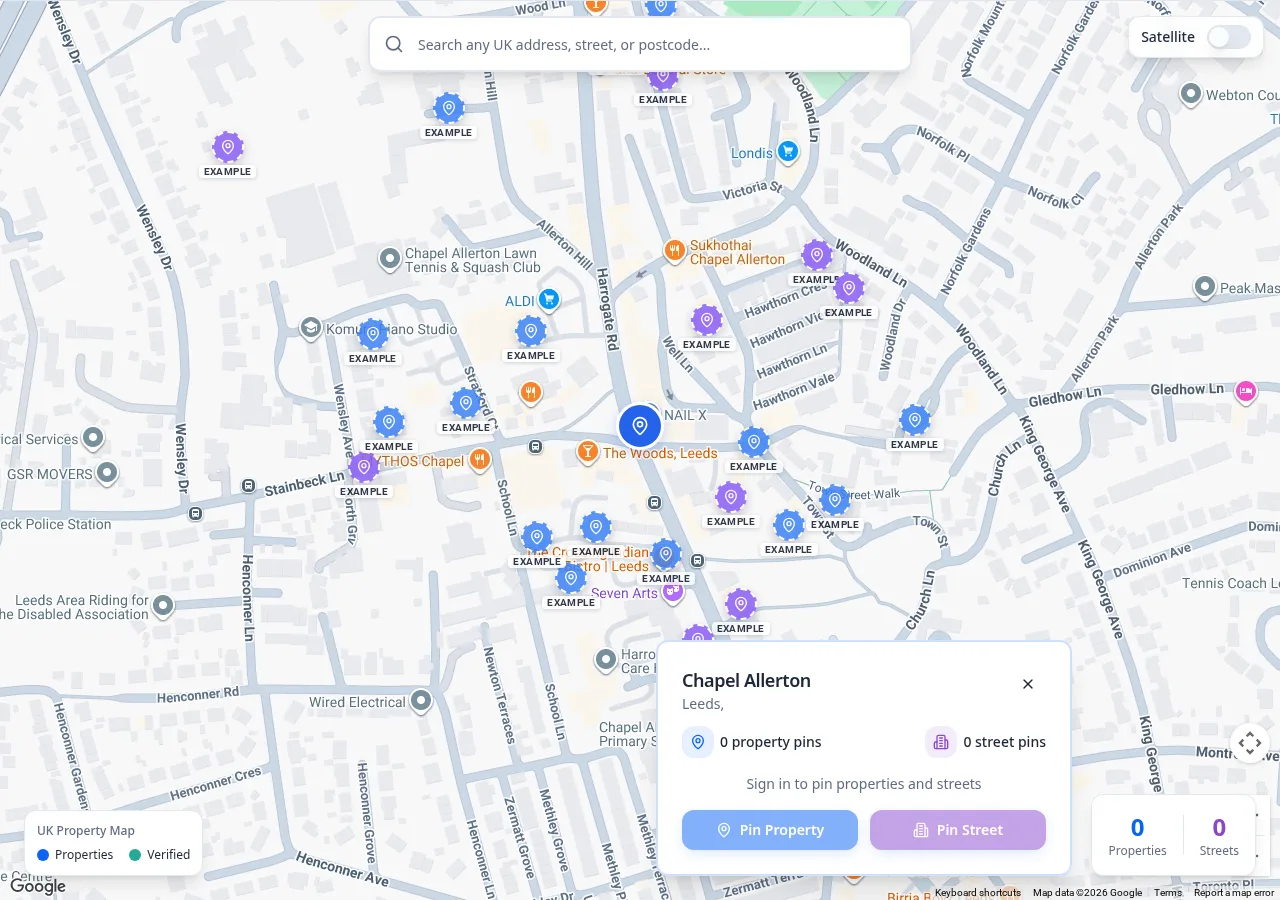Click the blue Properties legend dot

(x=43, y=855)
